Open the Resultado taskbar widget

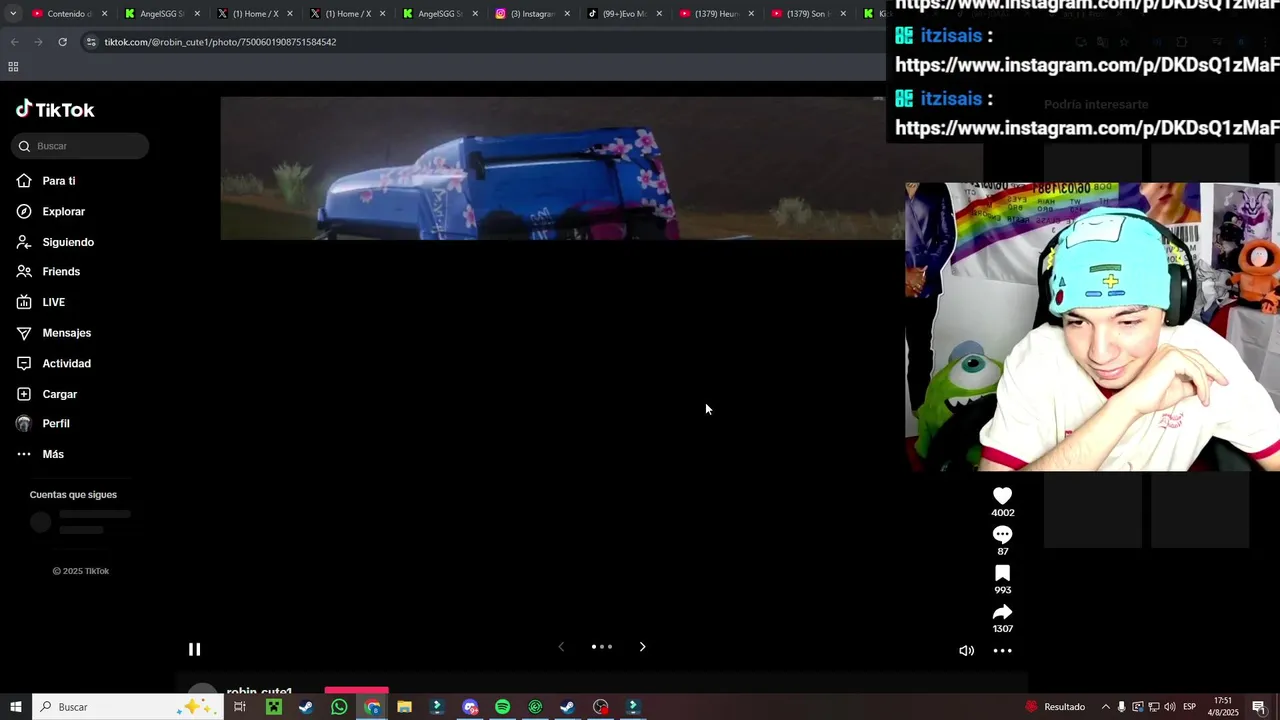(x=1055, y=707)
